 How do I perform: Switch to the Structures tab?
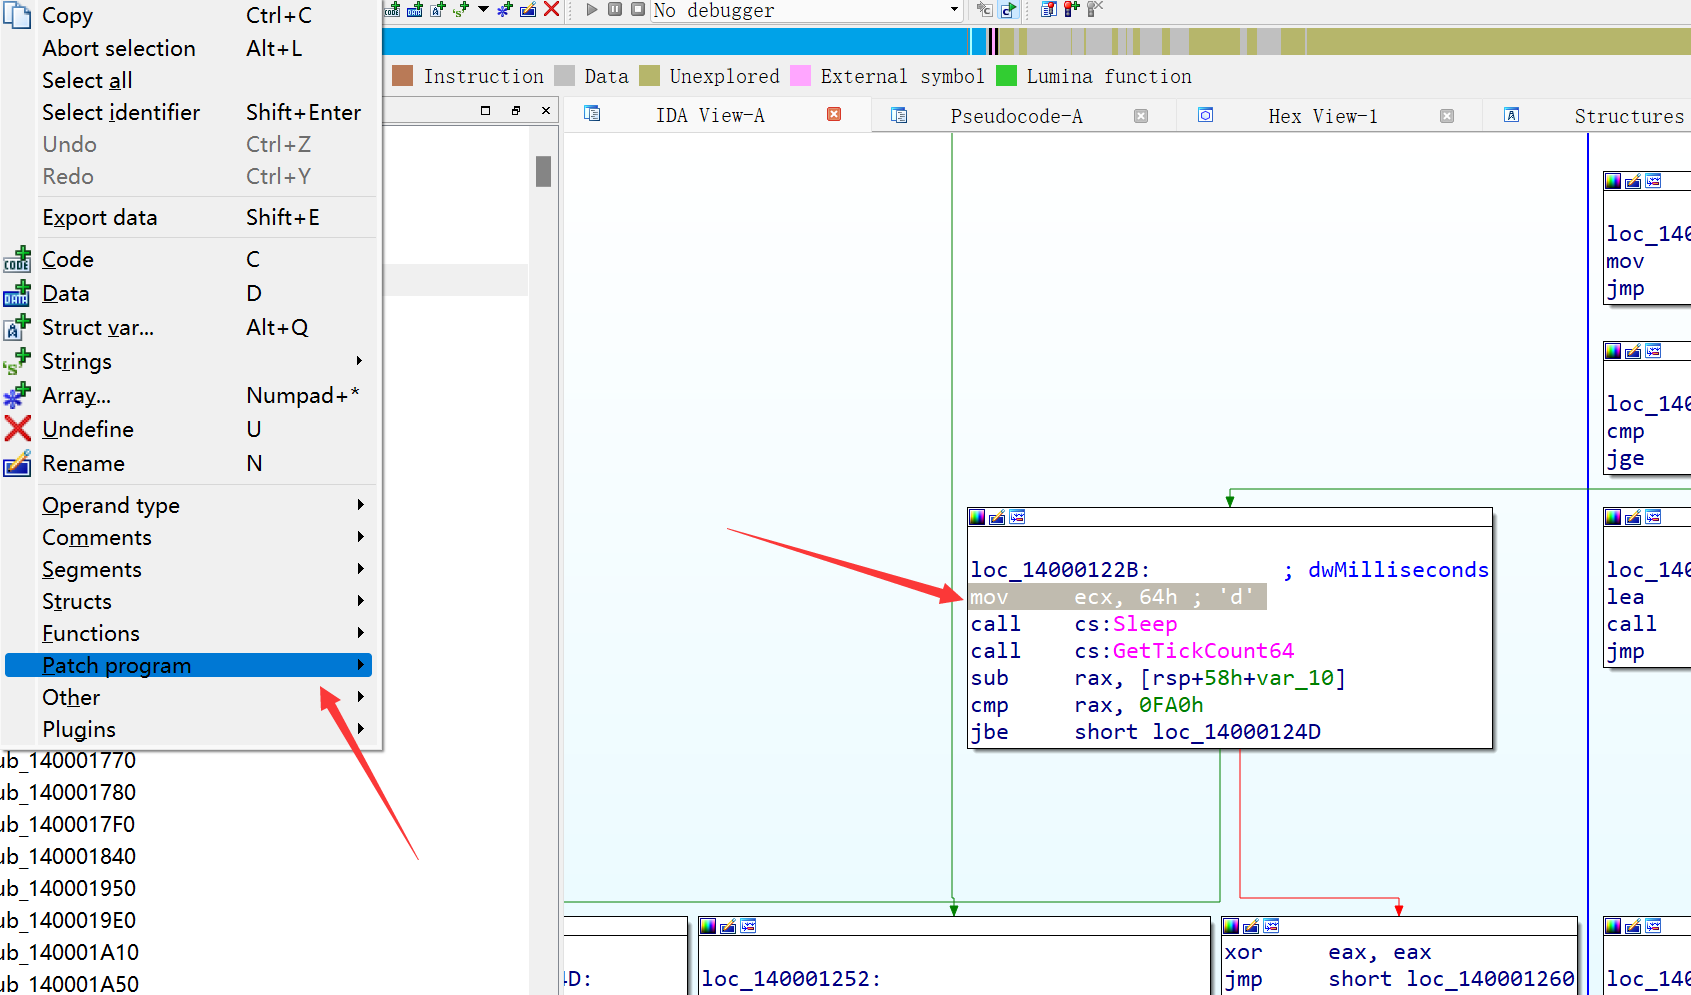(1628, 116)
